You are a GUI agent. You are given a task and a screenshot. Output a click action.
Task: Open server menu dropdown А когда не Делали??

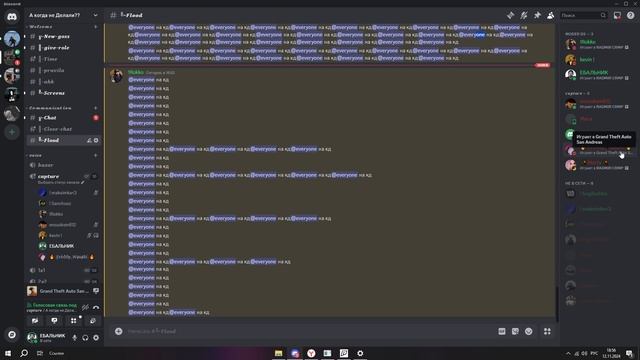click(x=63, y=15)
